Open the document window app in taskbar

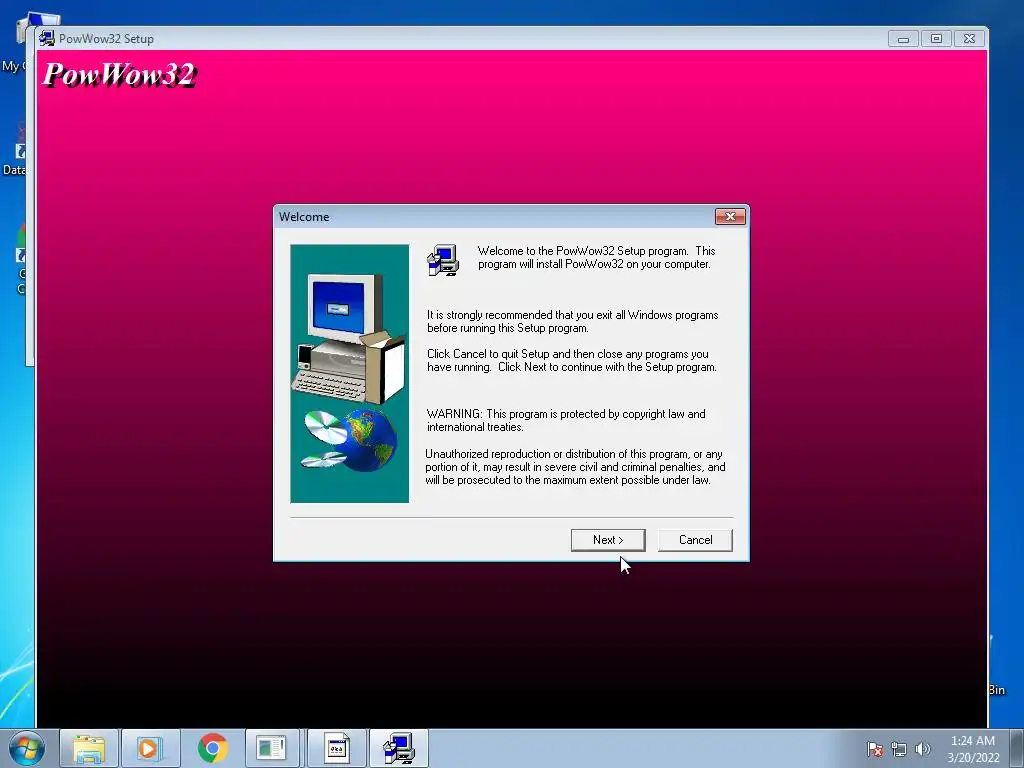click(336, 748)
